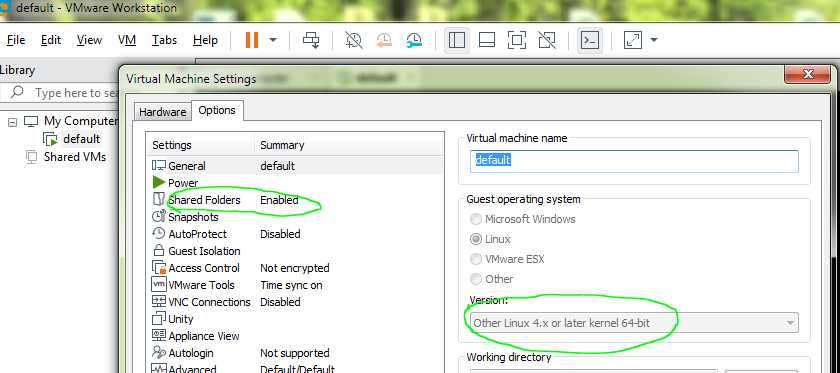This screenshot has width=840, height=373.
Task: Open the Edit menu
Action: [x=51, y=40]
